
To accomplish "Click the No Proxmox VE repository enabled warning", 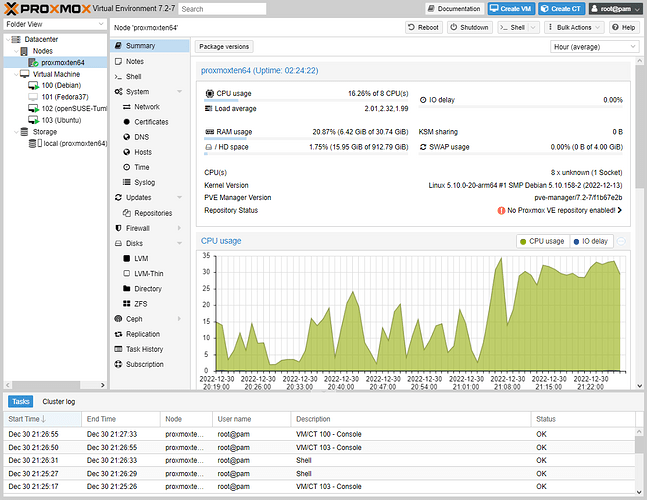I will [x=560, y=210].
